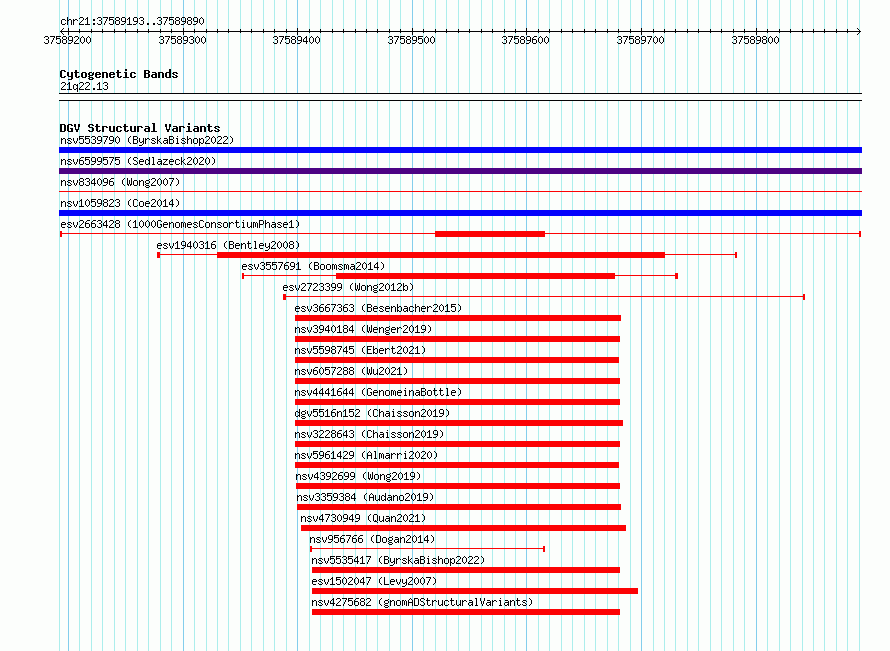Select the nsv4730949 Quan2021 red bar

point(463,528)
